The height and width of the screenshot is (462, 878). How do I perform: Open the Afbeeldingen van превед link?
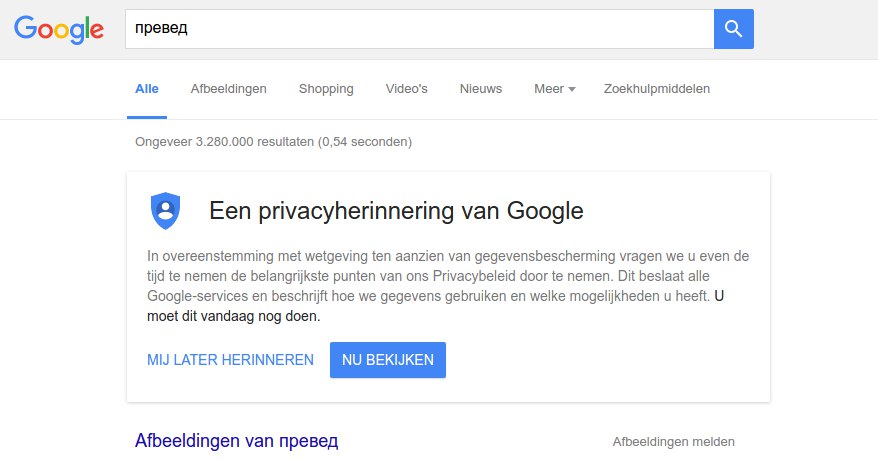click(x=236, y=441)
